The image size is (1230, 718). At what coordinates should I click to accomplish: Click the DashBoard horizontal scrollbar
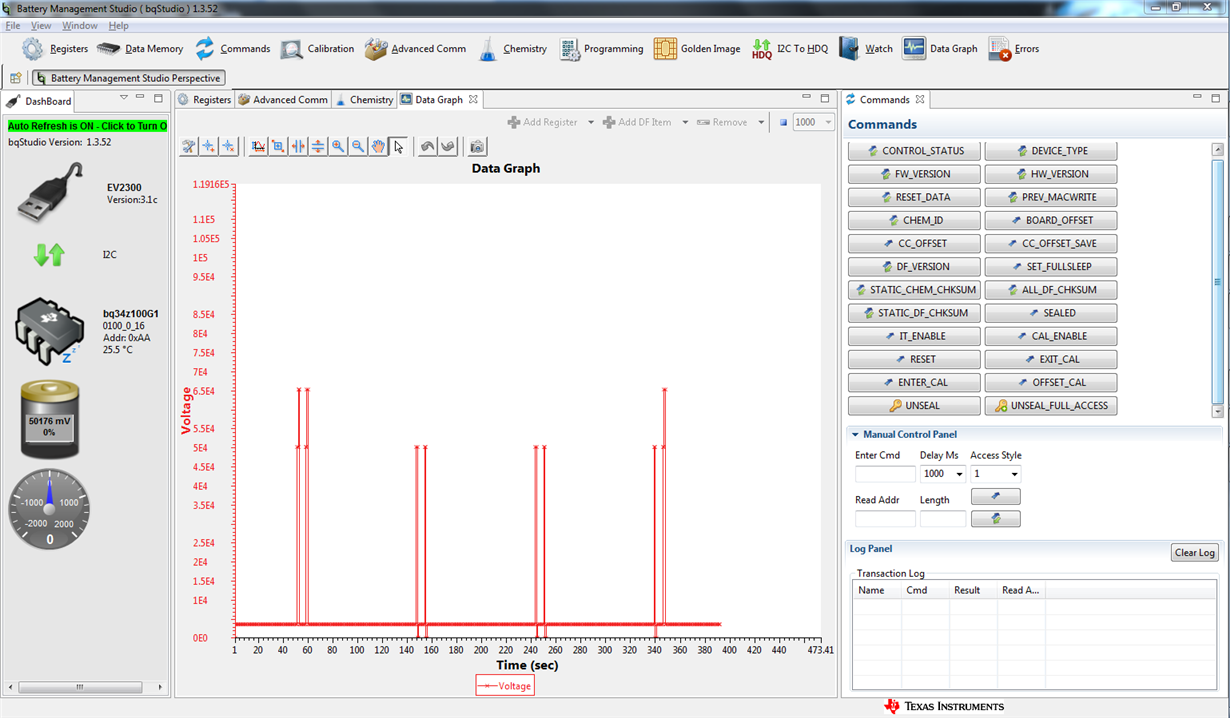click(x=85, y=687)
